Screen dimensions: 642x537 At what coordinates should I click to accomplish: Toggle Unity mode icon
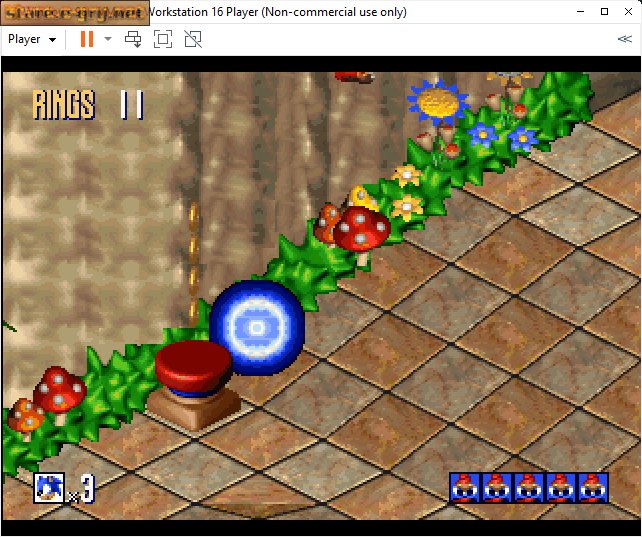(193, 39)
